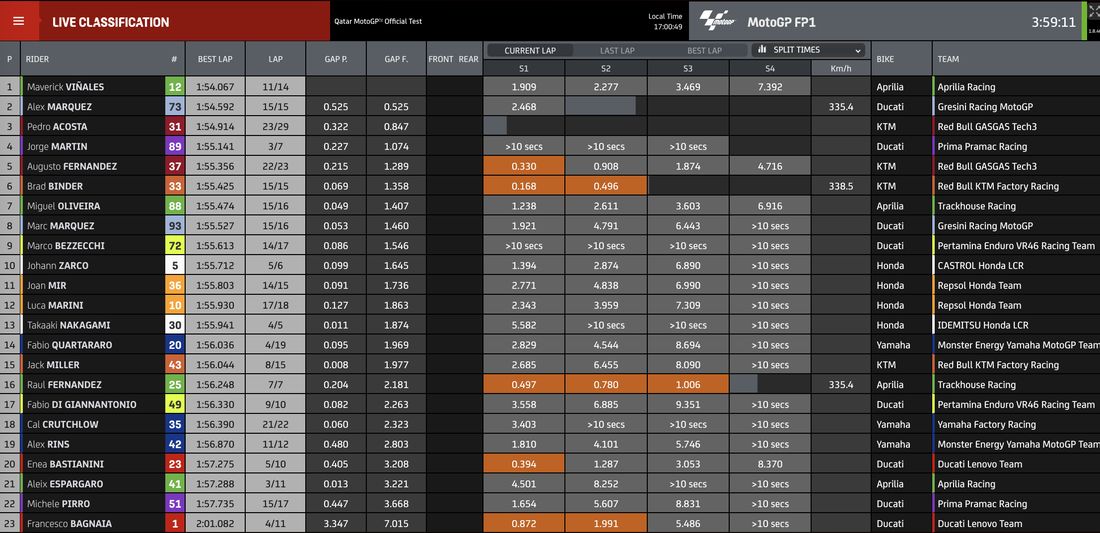Viewport: 1100px width, 533px height.
Task: Click gap value 7.015 for Bagnaia
Action: point(396,524)
